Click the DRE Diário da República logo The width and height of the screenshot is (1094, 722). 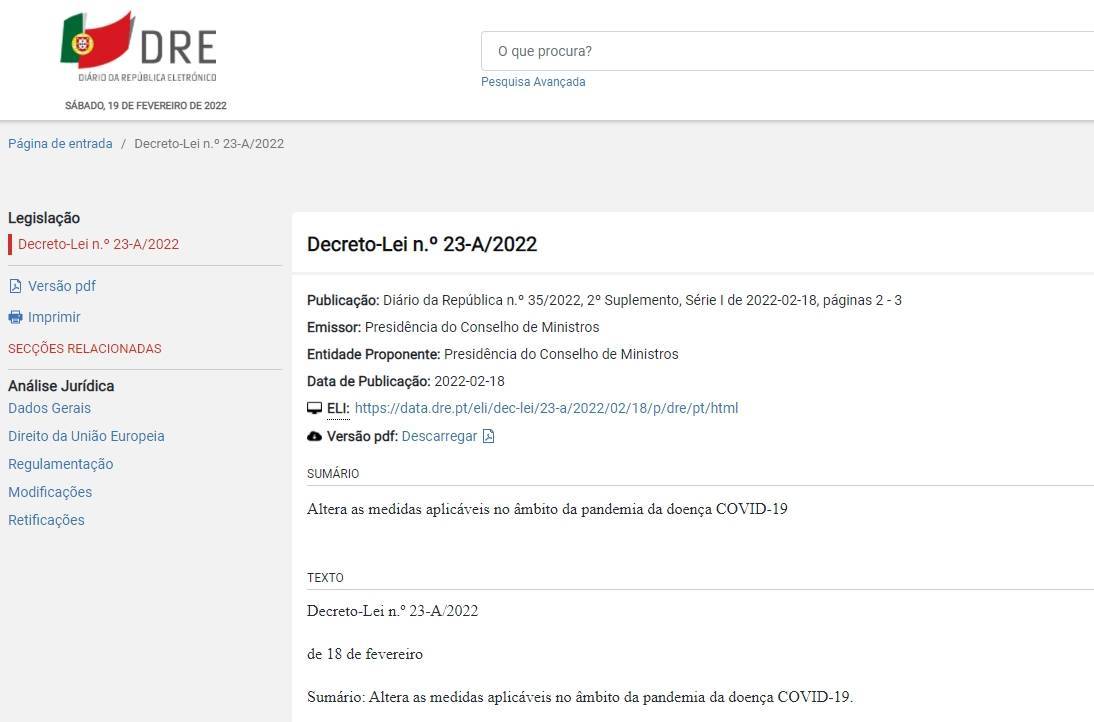point(140,48)
